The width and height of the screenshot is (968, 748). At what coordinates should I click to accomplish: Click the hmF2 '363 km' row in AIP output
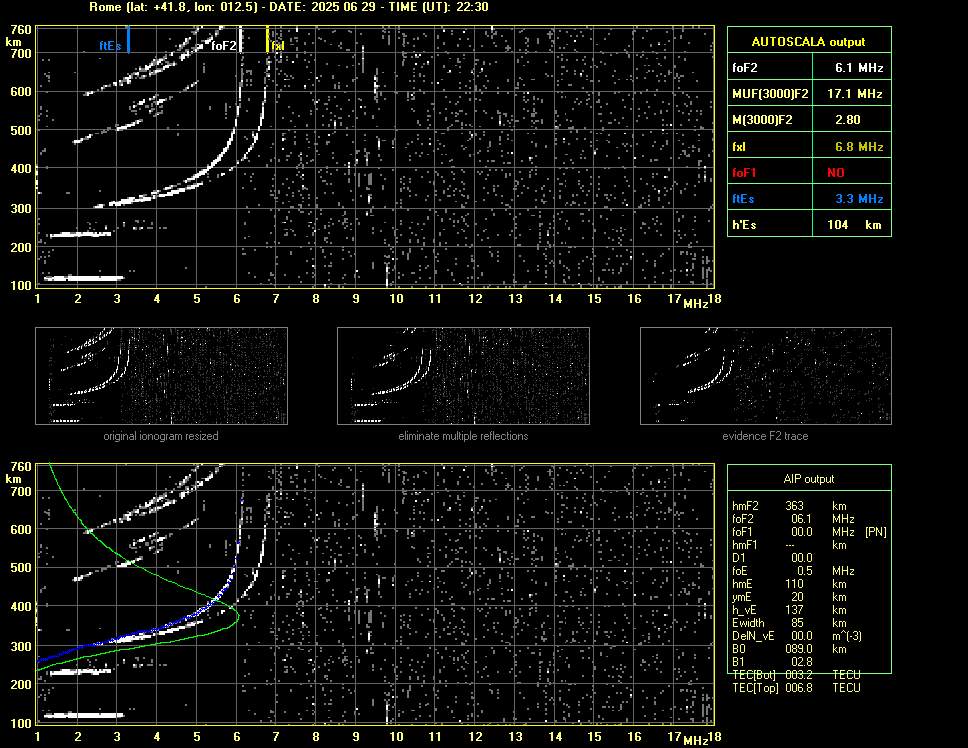(793, 506)
